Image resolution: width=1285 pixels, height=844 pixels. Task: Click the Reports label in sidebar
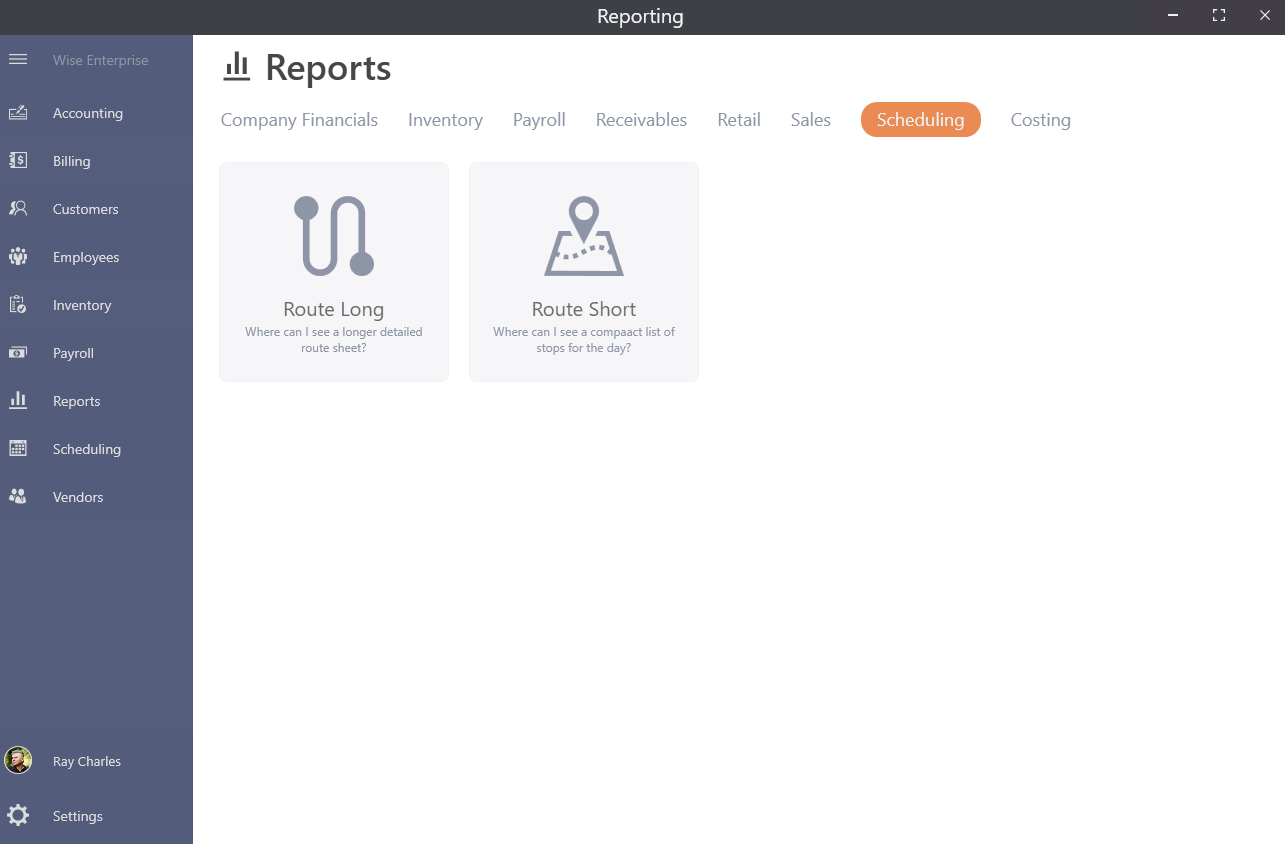pyautogui.click(x=77, y=401)
